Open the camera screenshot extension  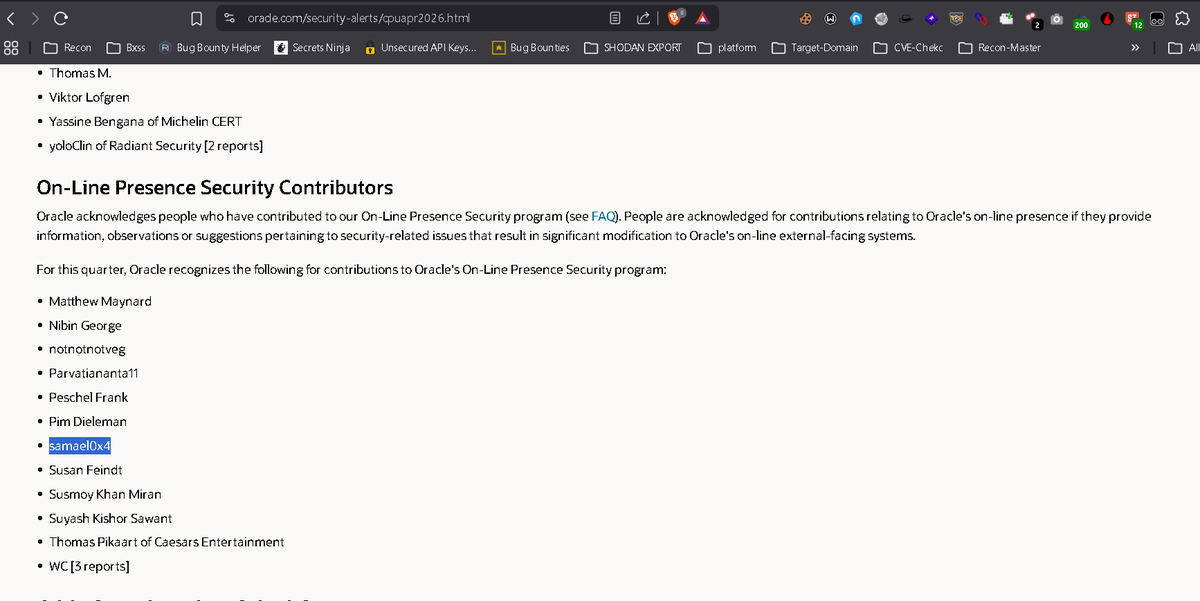coord(1056,18)
